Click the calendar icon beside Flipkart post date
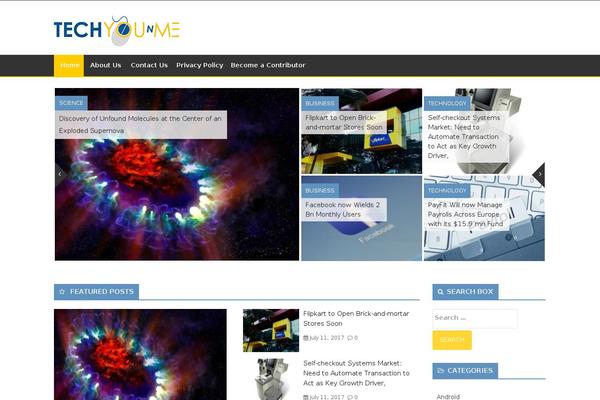This screenshot has height=400, width=600. coord(305,338)
